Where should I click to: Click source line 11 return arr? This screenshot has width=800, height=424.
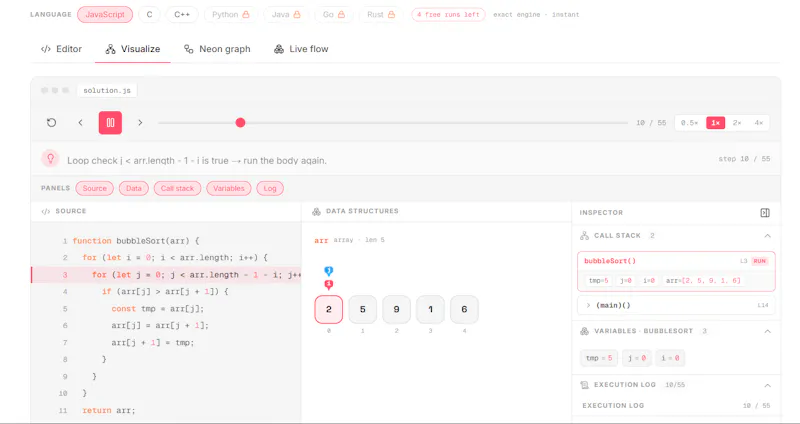(166, 410)
